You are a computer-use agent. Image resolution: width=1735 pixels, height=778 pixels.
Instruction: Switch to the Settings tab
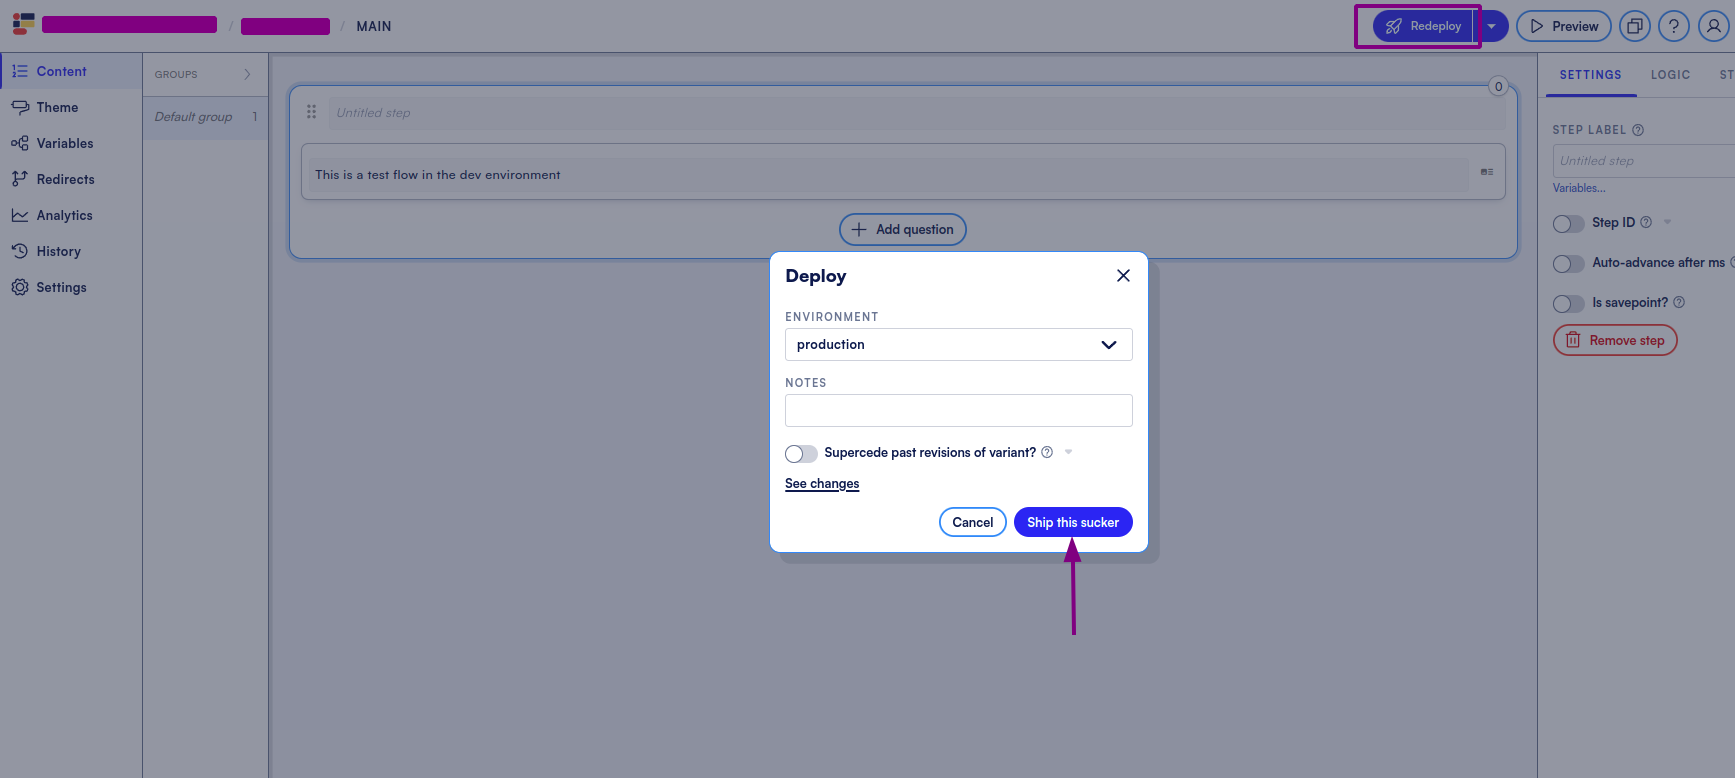(1590, 75)
